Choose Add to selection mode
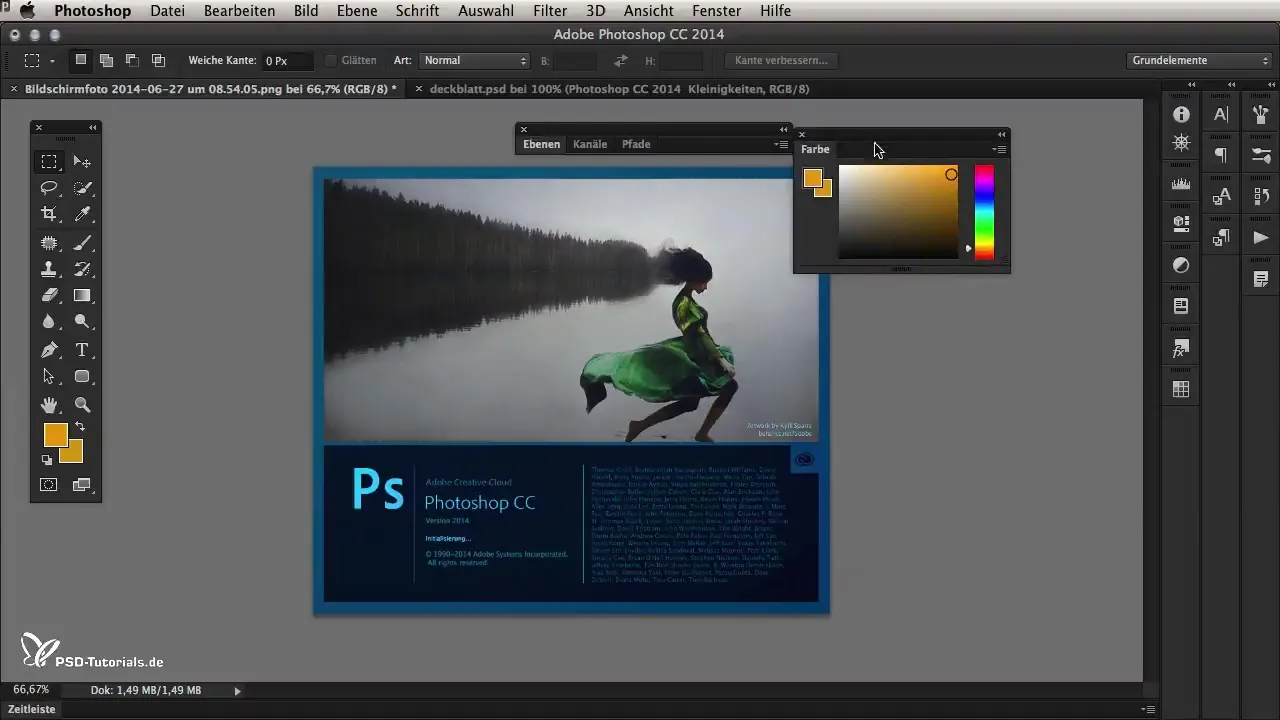The height and width of the screenshot is (720, 1280). click(106, 60)
